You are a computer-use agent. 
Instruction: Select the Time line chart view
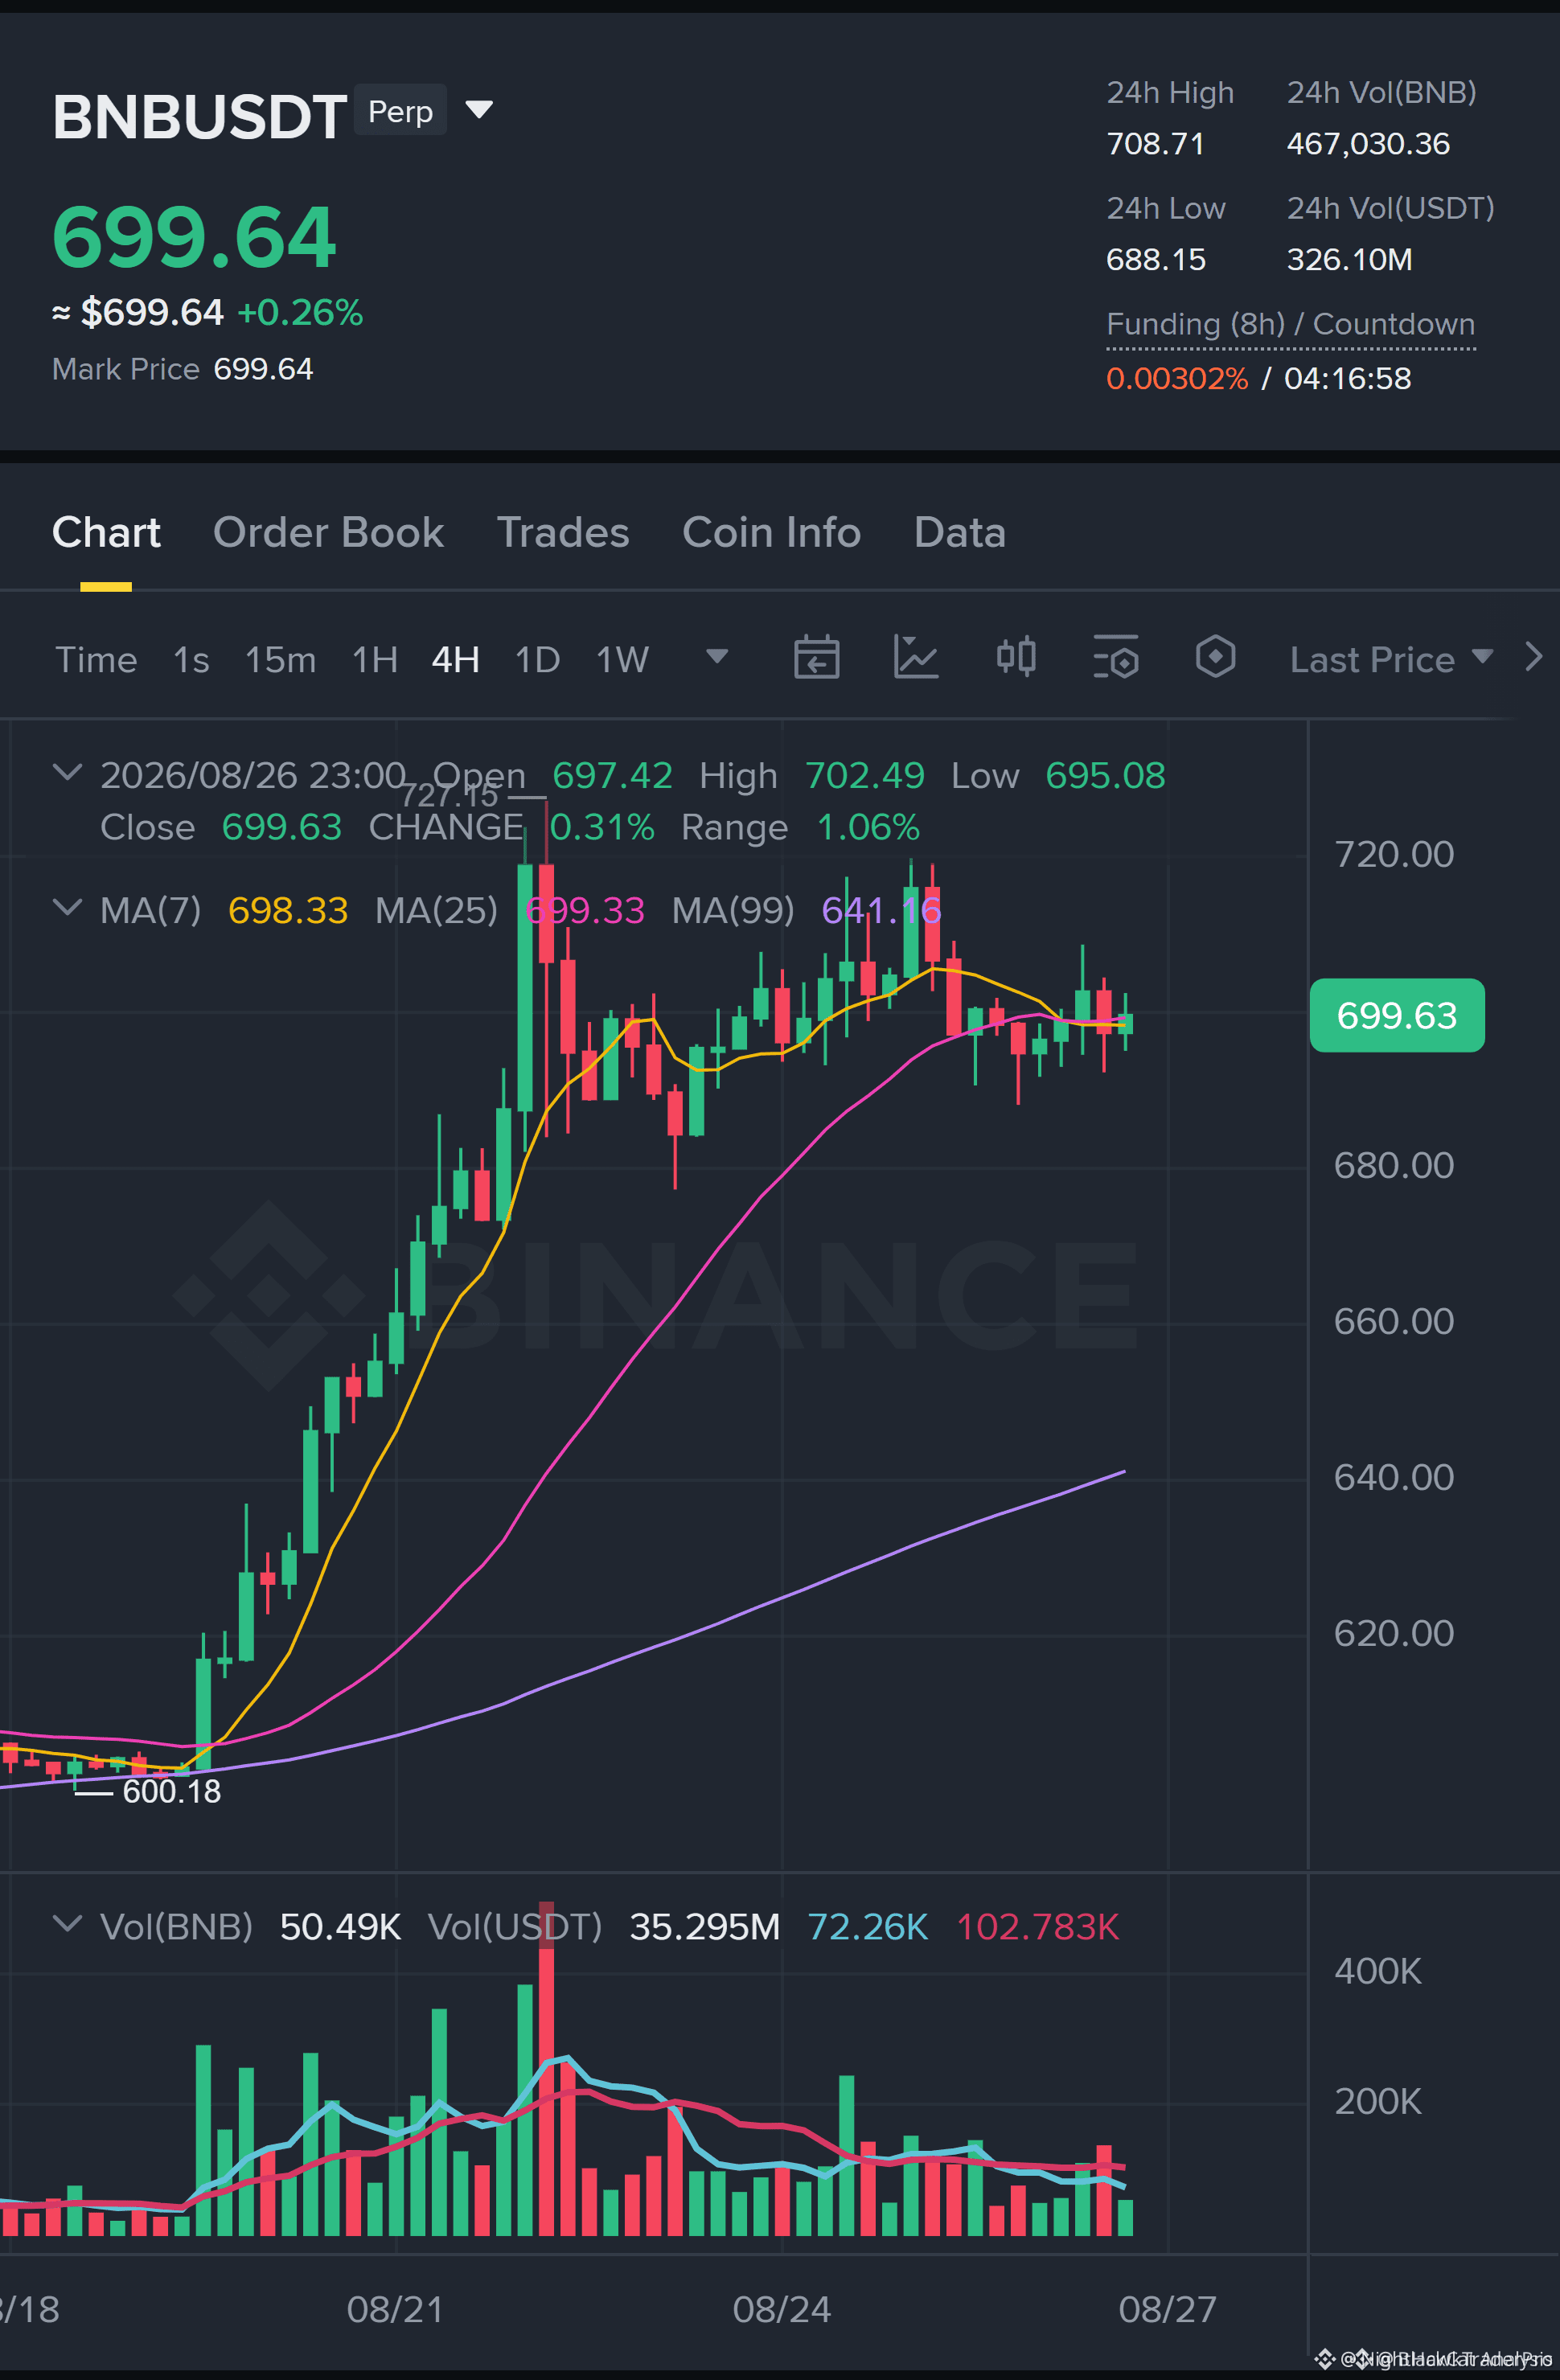click(96, 659)
